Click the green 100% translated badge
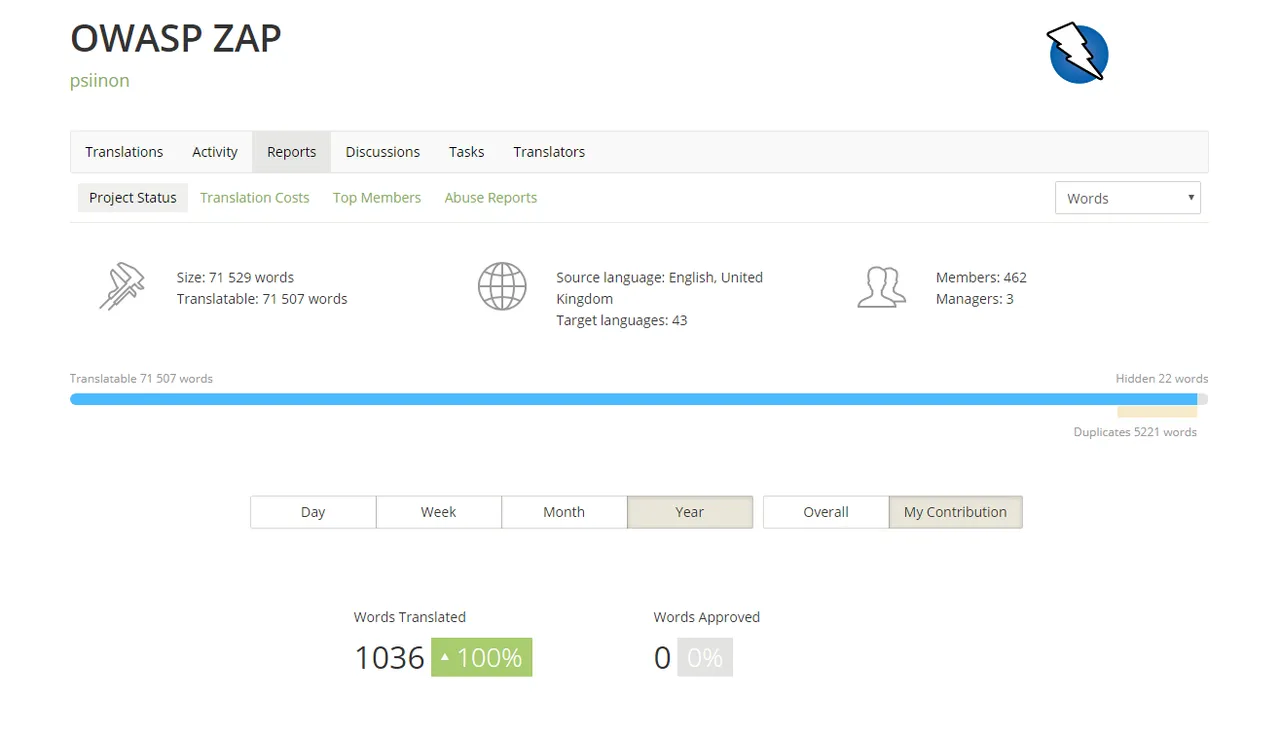Screen dimensions: 1280x739 tap(482, 657)
